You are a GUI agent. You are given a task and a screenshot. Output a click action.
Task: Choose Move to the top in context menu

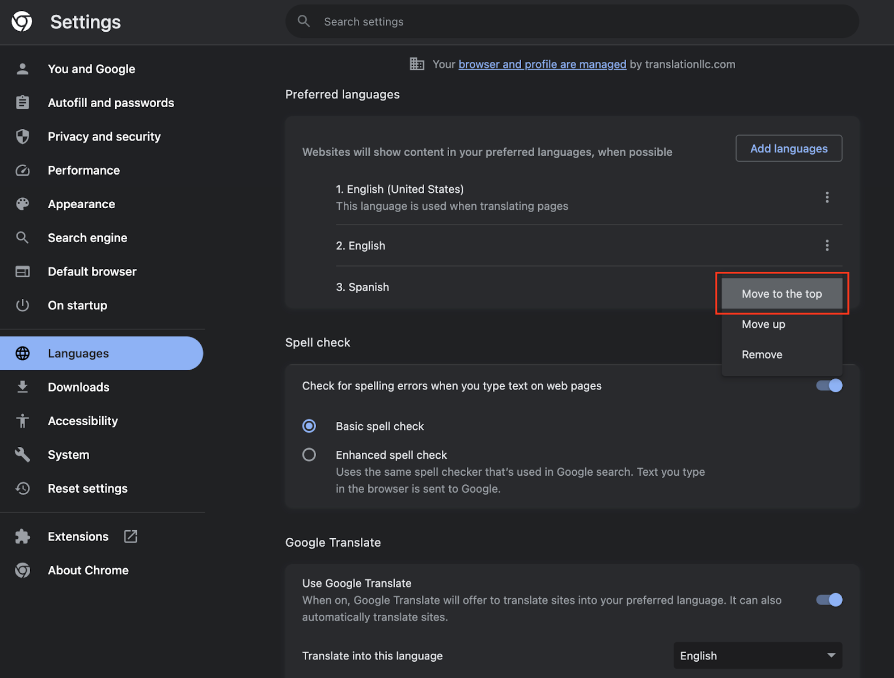click(x=782, y=294)
